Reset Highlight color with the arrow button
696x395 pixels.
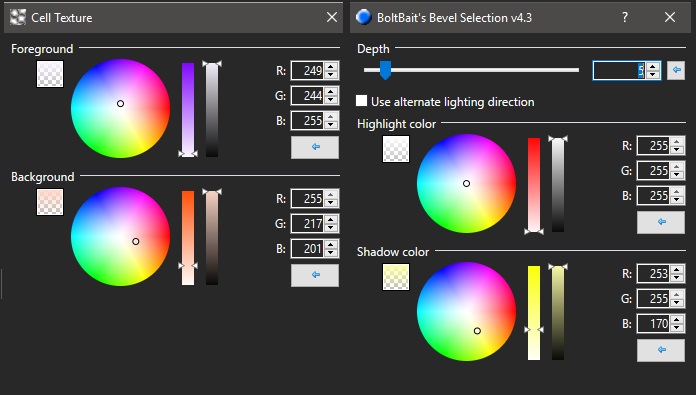tap(661, 222)
